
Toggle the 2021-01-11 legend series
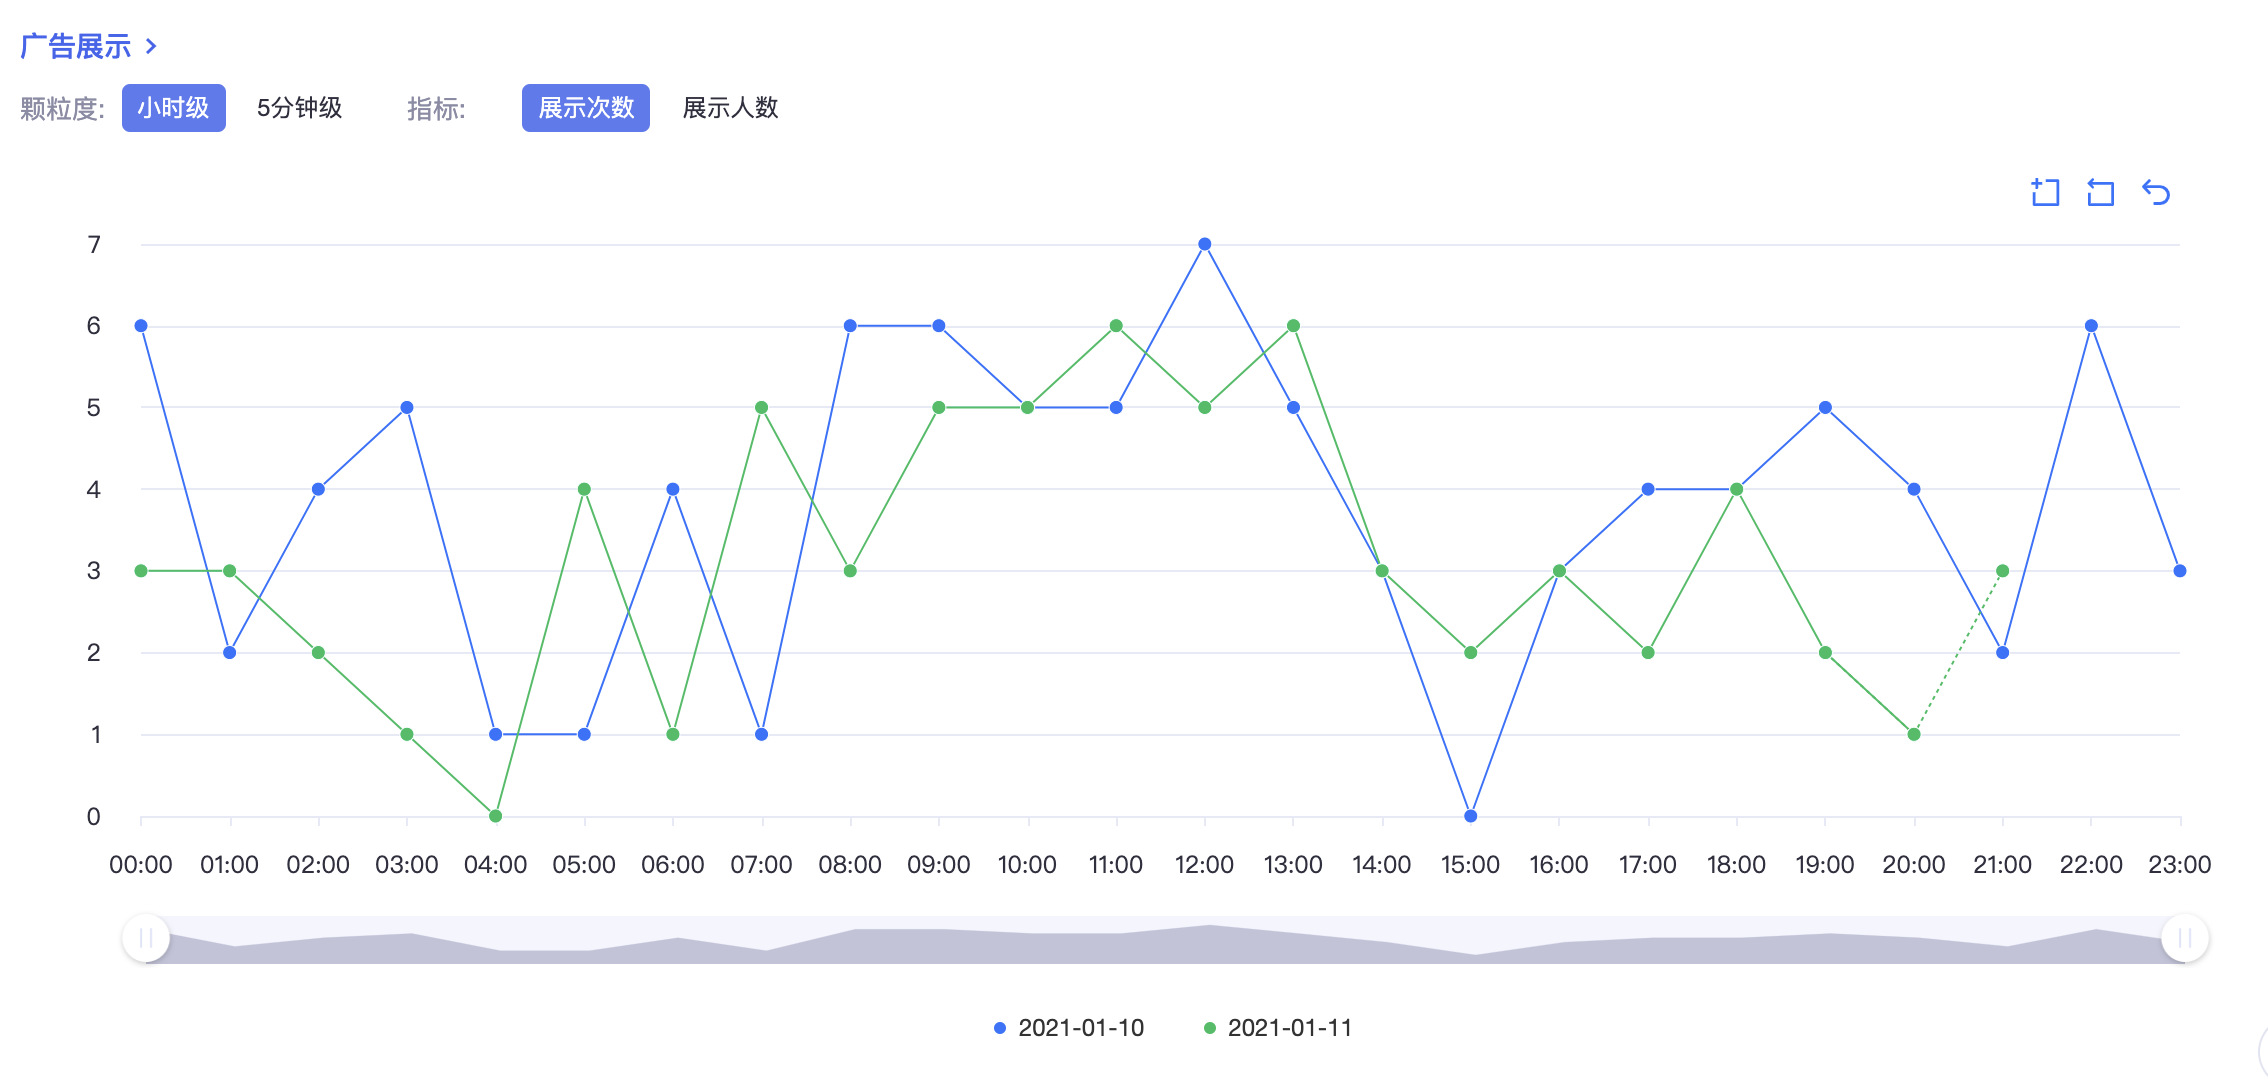[x=1278, y=1028]
